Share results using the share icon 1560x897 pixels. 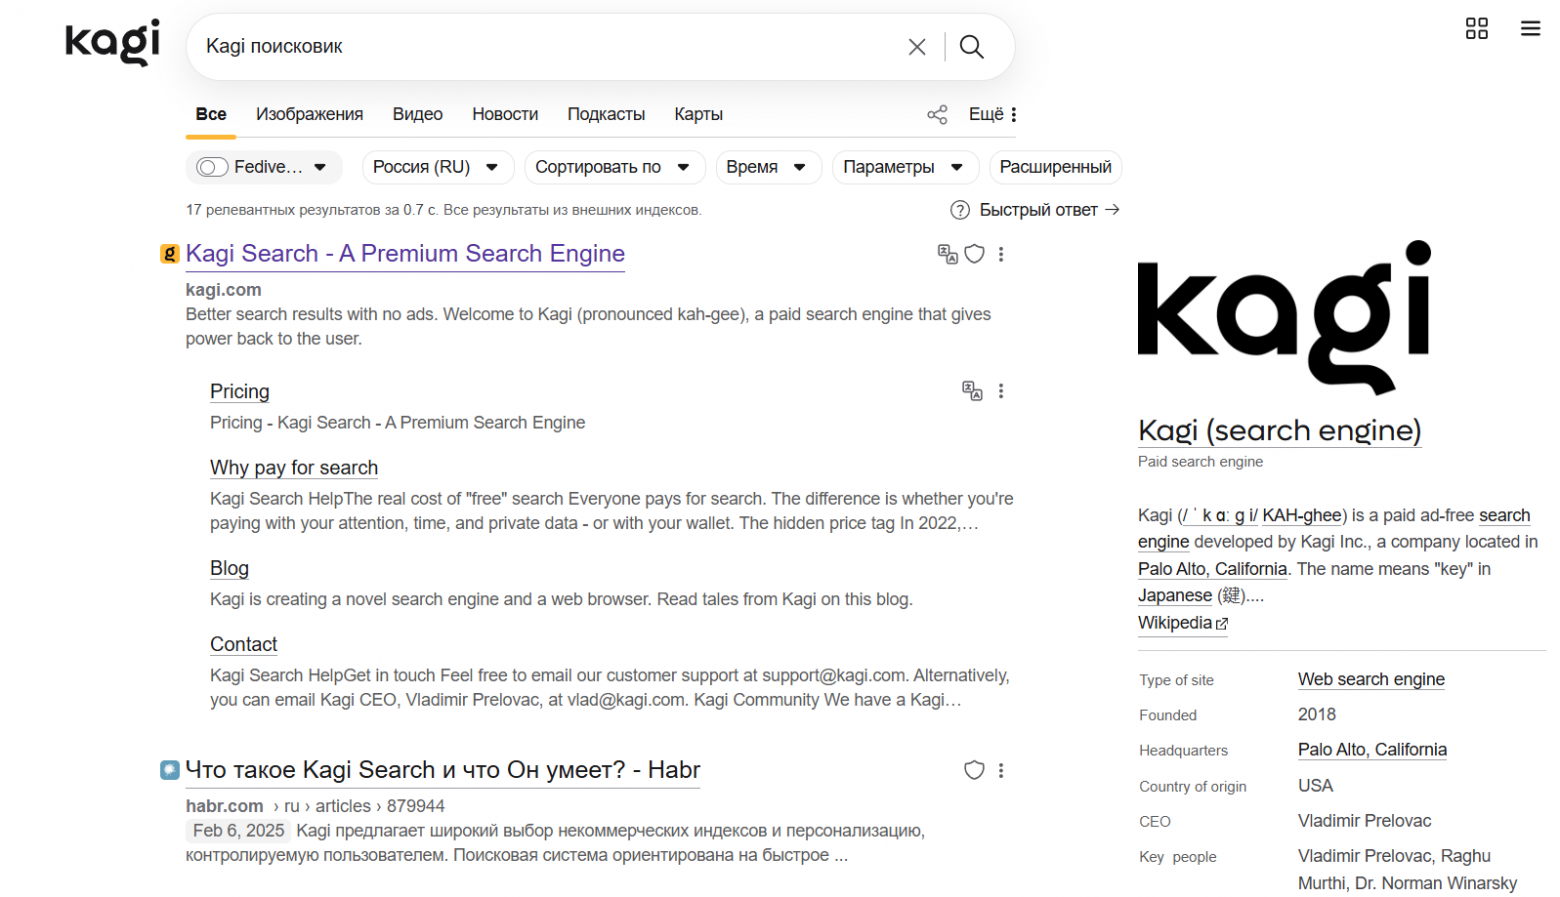click(937, 114)
